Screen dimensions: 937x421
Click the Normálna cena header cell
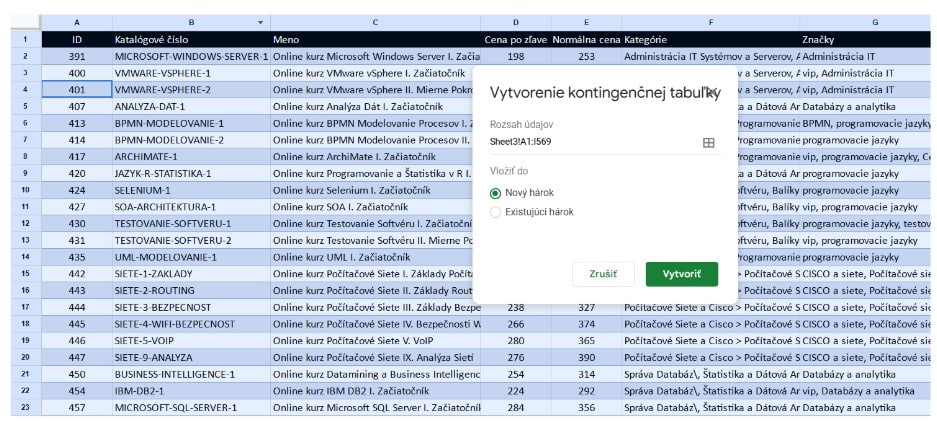point(586,39)
